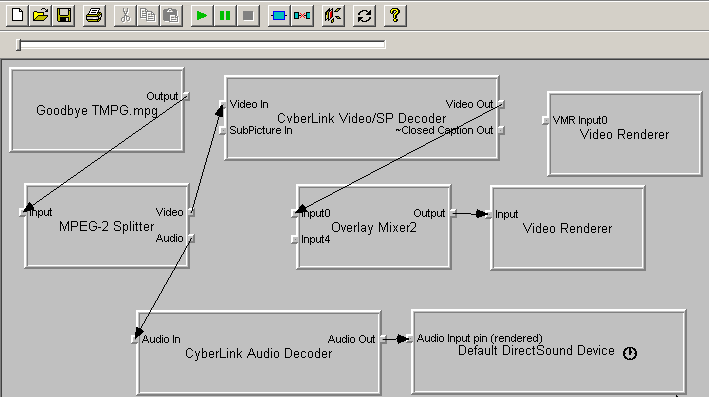Screen dimensions: 709x397
Task: Click the VMR Input0 pin
Action: click(545, 120)
